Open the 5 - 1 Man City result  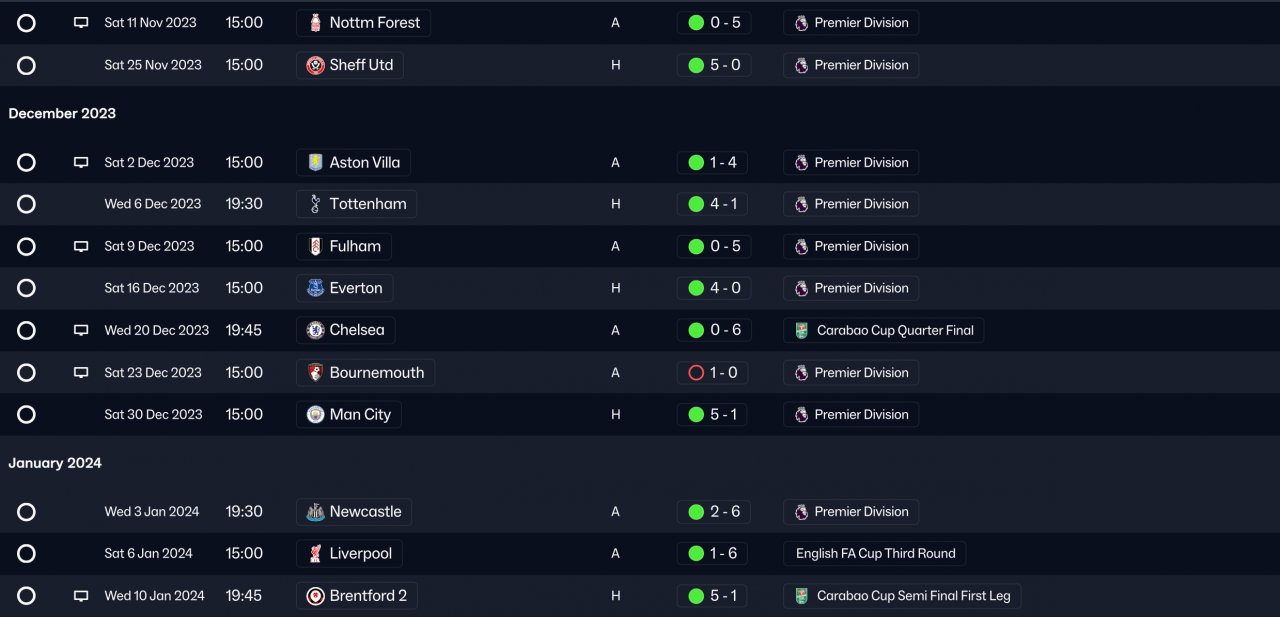coord(713,414)
